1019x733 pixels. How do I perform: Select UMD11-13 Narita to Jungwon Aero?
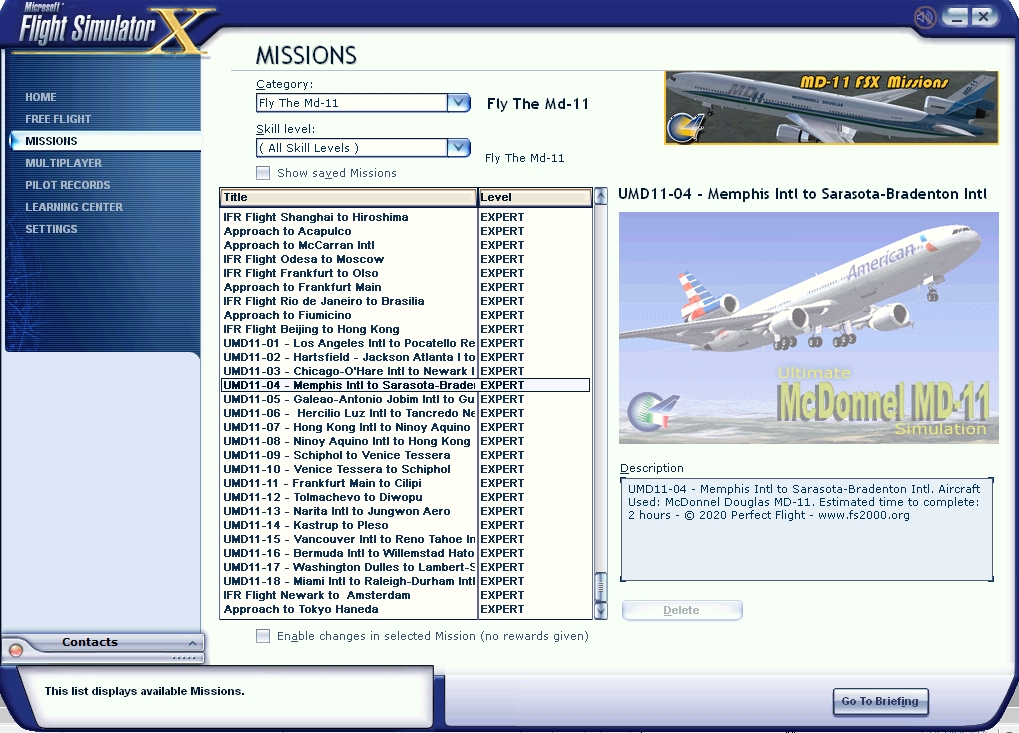tap(406, 511)
